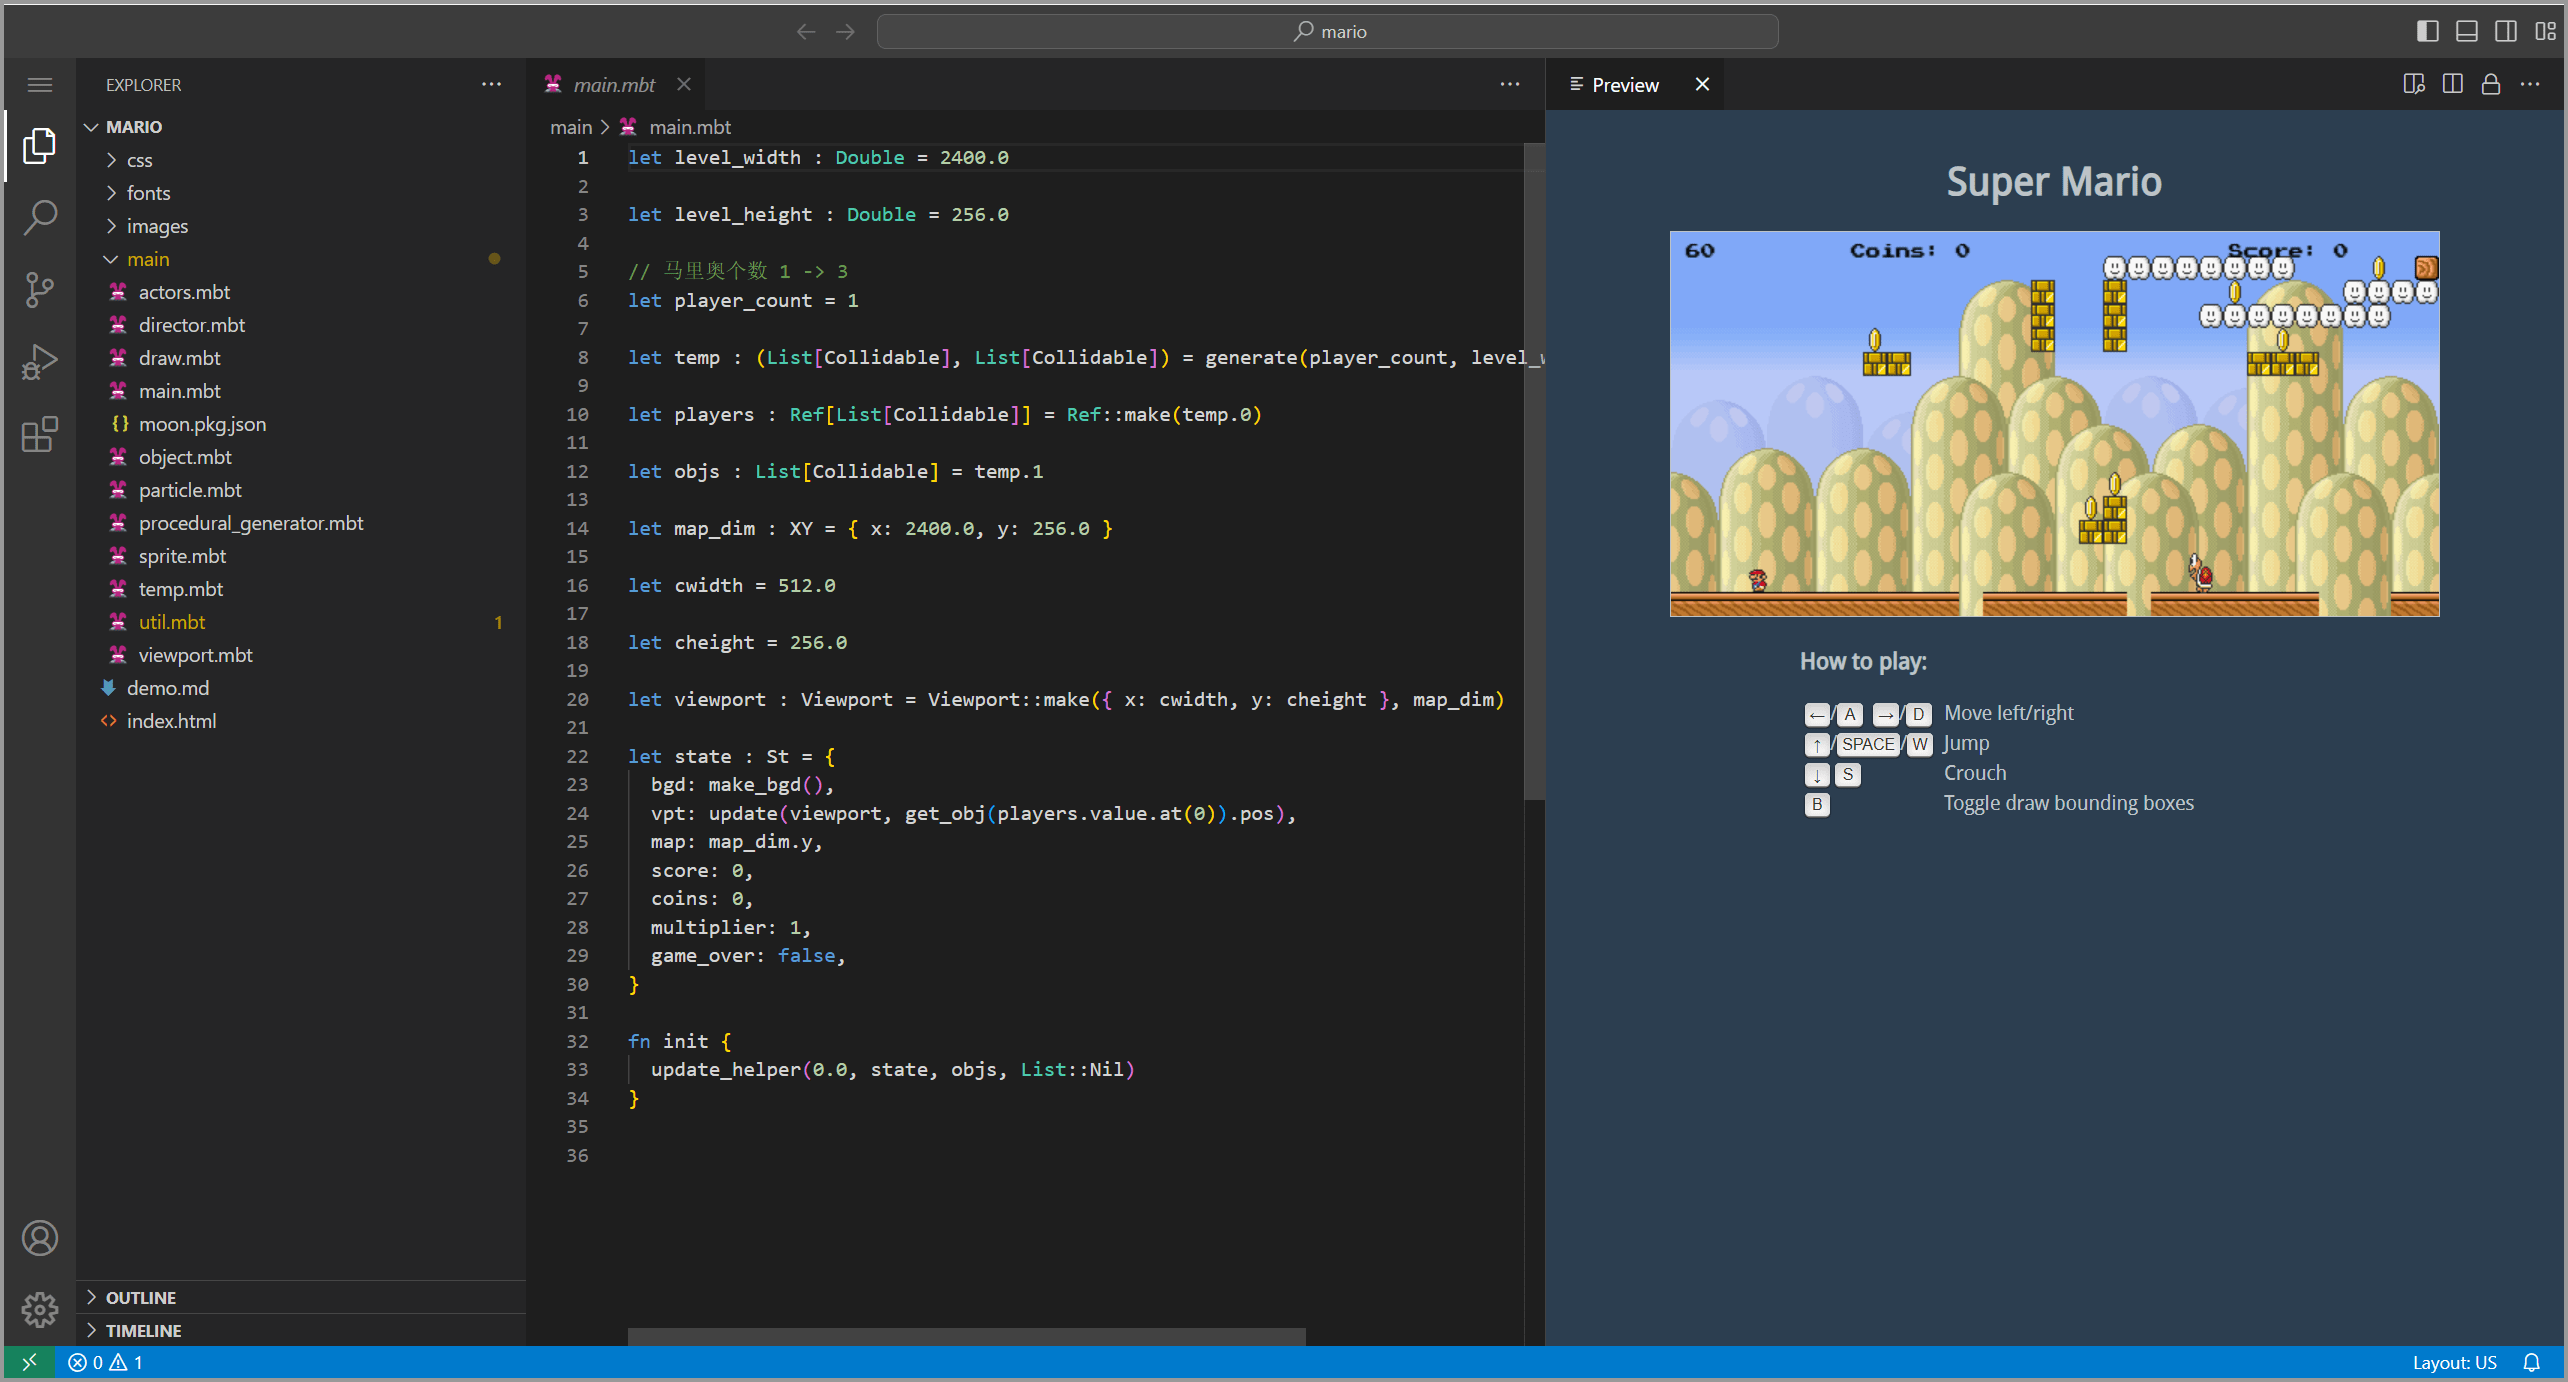Open the Explorer view in activity bar
Screen dimensions: 2568x1382
tap(40, 146)
